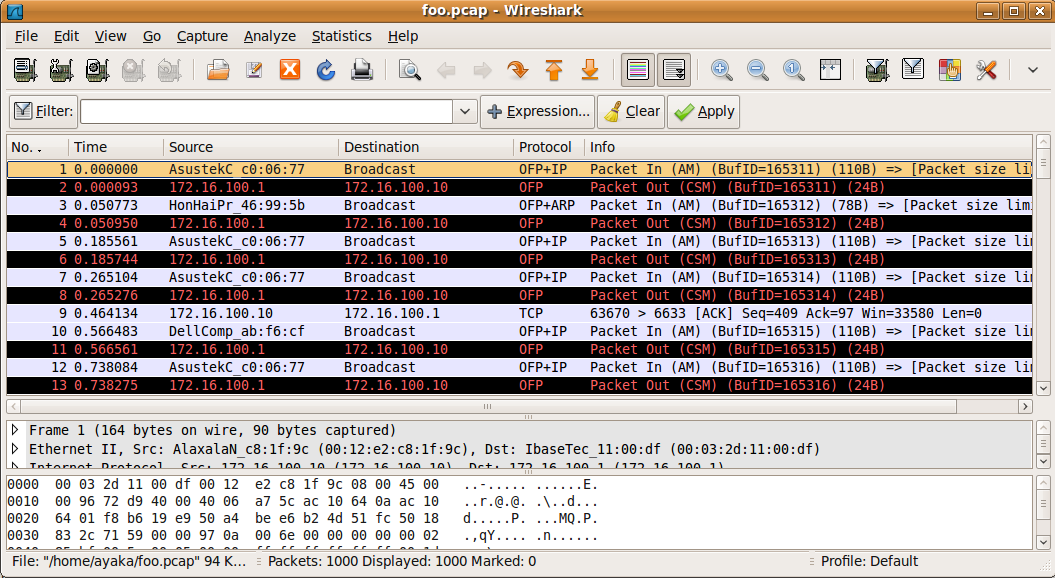The height and width of the screenshot is (578, 1055).
Task: Click the Expression... button
Action: [538, 112]
